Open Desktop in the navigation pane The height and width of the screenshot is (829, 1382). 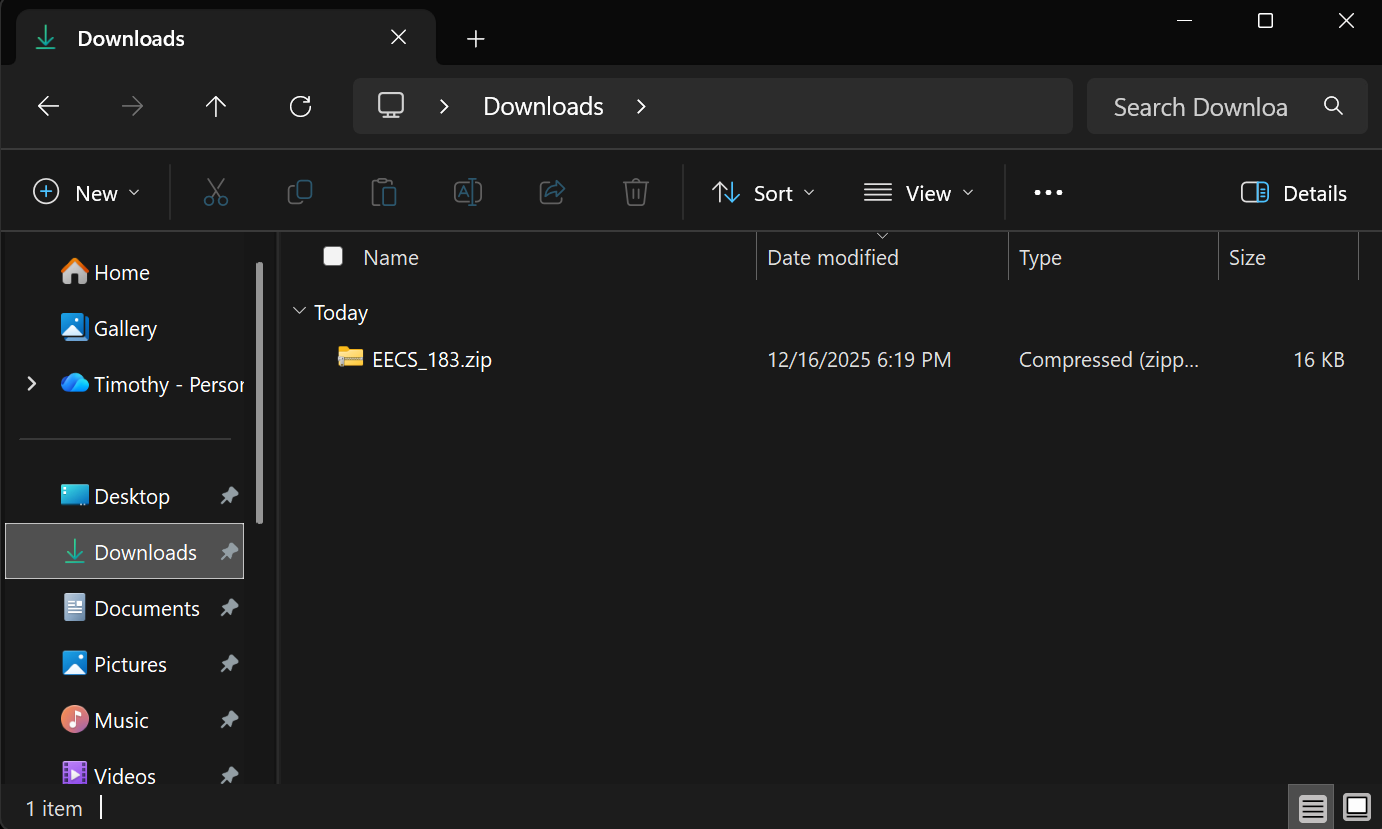click(x=116, y=496)
